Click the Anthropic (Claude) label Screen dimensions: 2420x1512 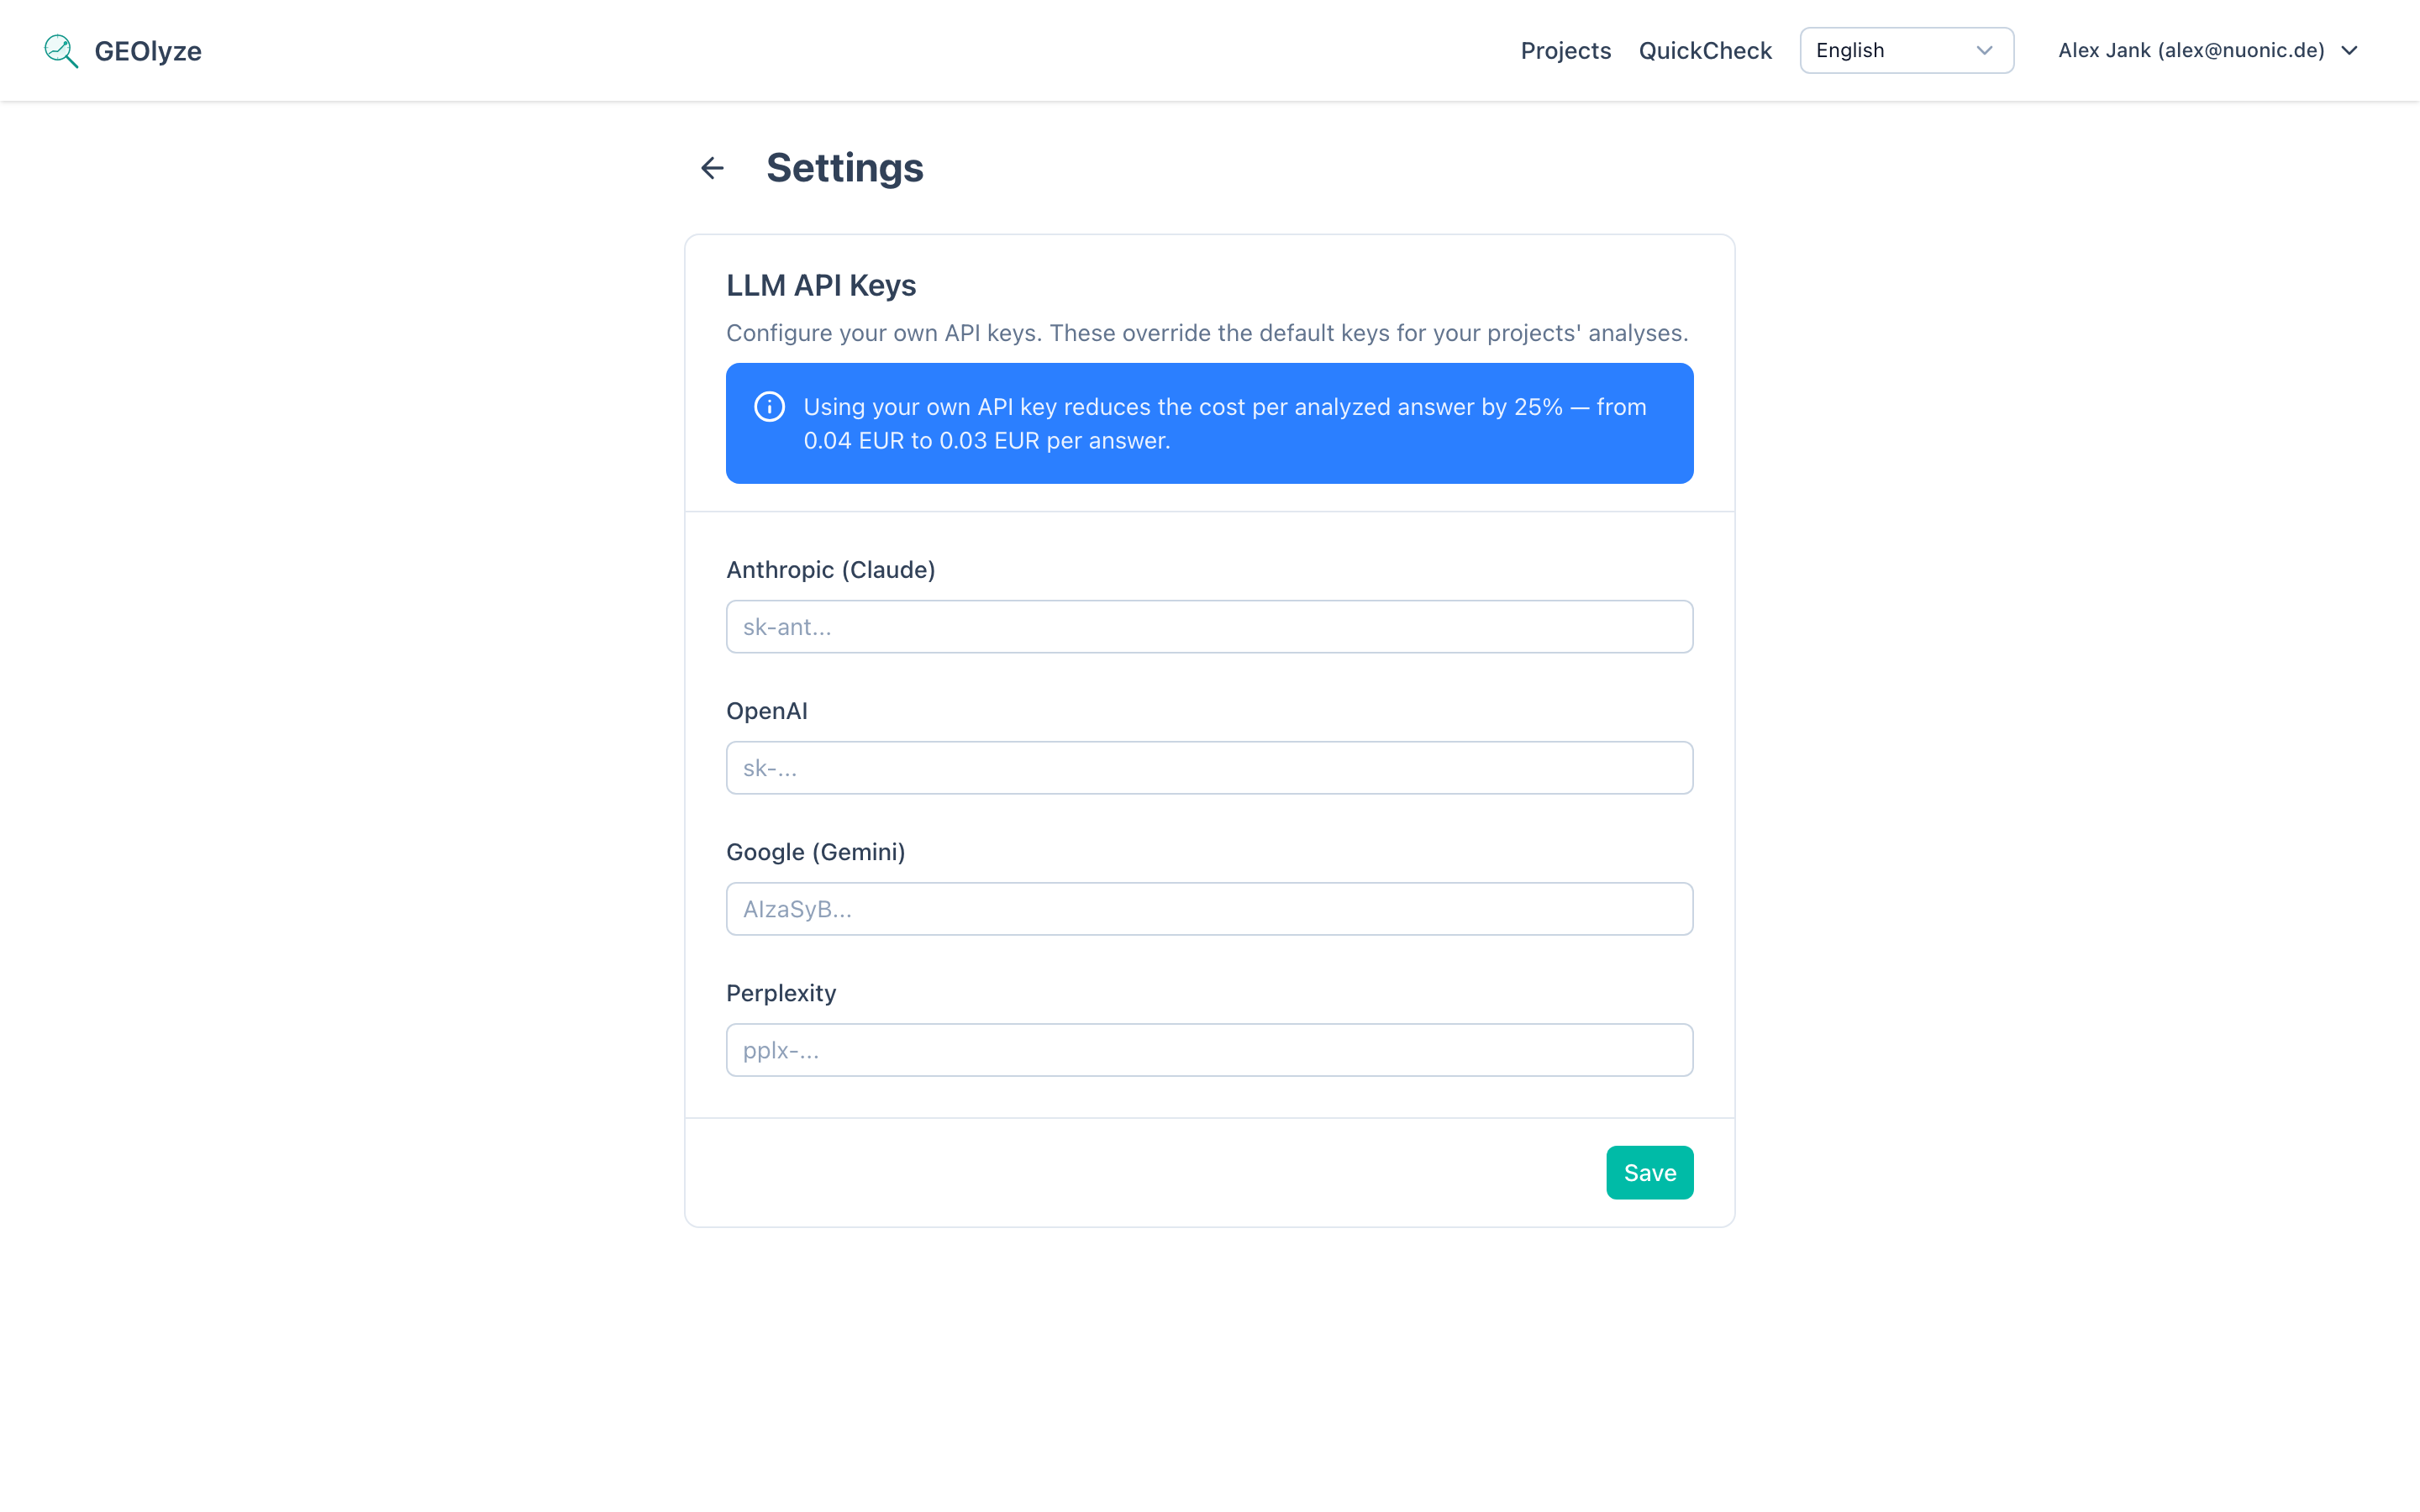(x=830, y=569)
